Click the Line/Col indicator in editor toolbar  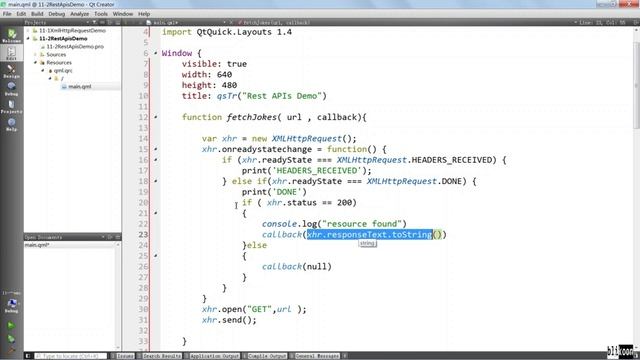[x=603, y=22]
